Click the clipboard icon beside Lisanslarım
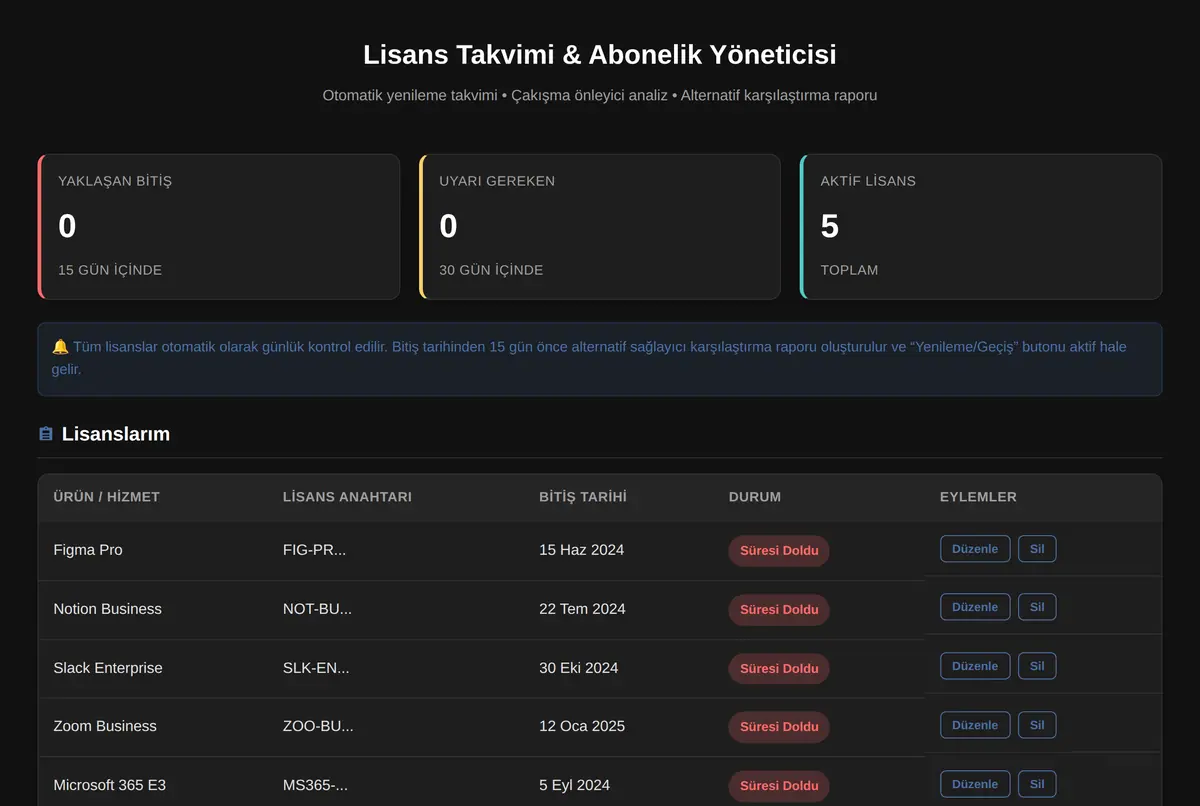The image size is (1200, 806). pyautogui.click(x=46, y=434)
